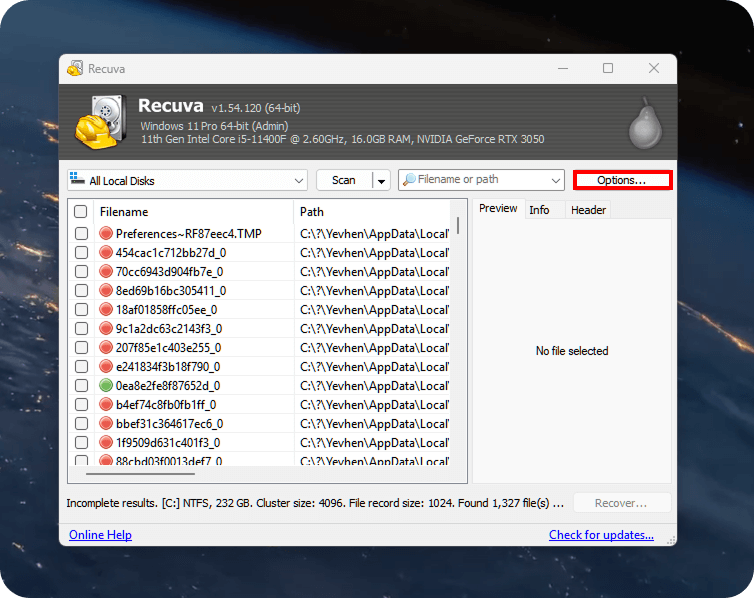
Task: Check the box for 454cac1c712bb27d_0
Action: (x=82, y=252)
